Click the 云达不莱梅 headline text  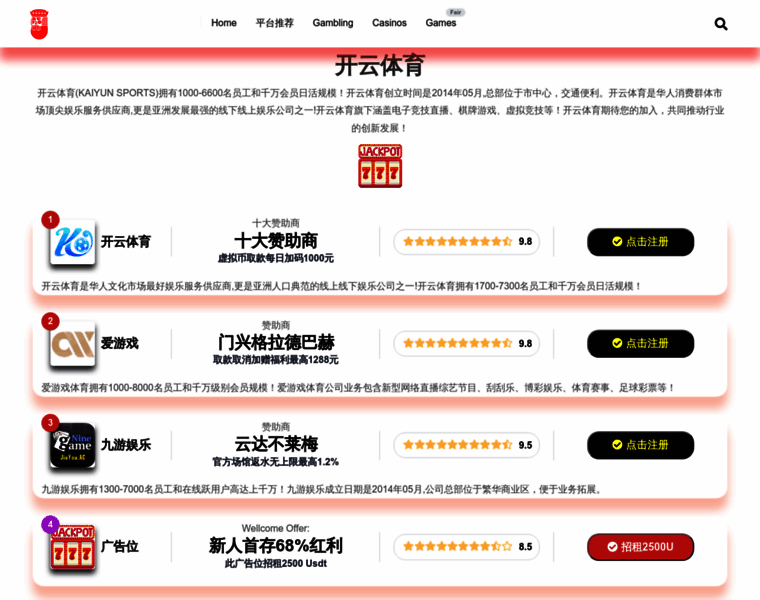(x=276, y=444)
